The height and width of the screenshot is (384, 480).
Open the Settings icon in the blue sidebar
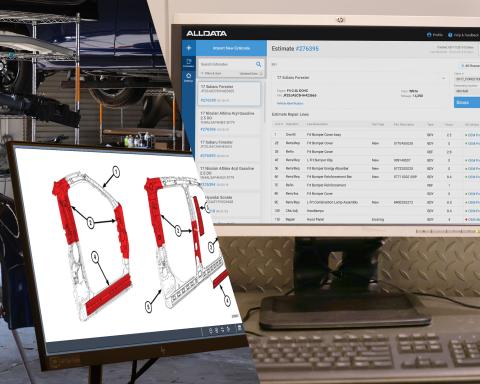[189, 77]
